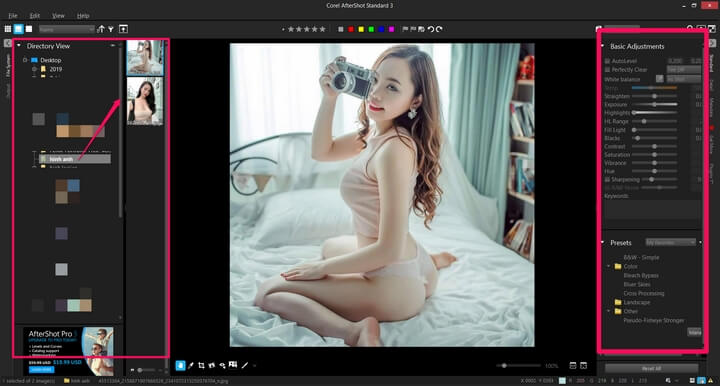720x386 pixels.
Task: Switch to thumbnail grid view
Action: (x=8, y=29)
